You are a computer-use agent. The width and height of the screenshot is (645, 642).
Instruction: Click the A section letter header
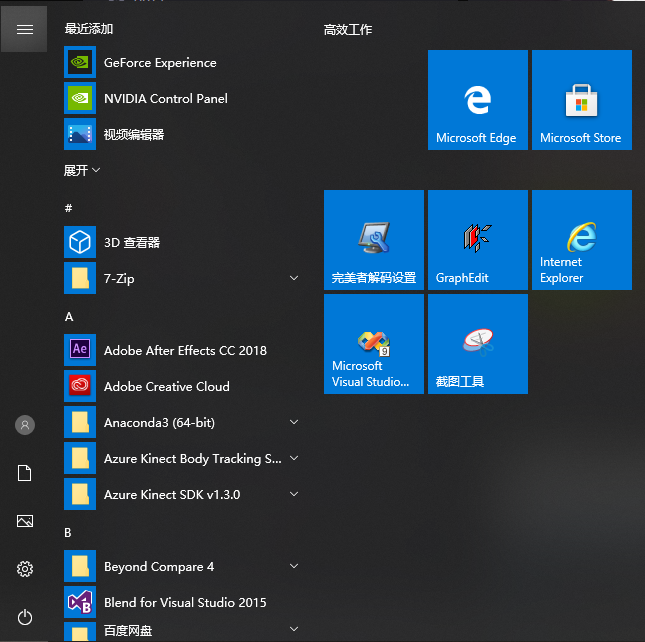pos(69,317)
